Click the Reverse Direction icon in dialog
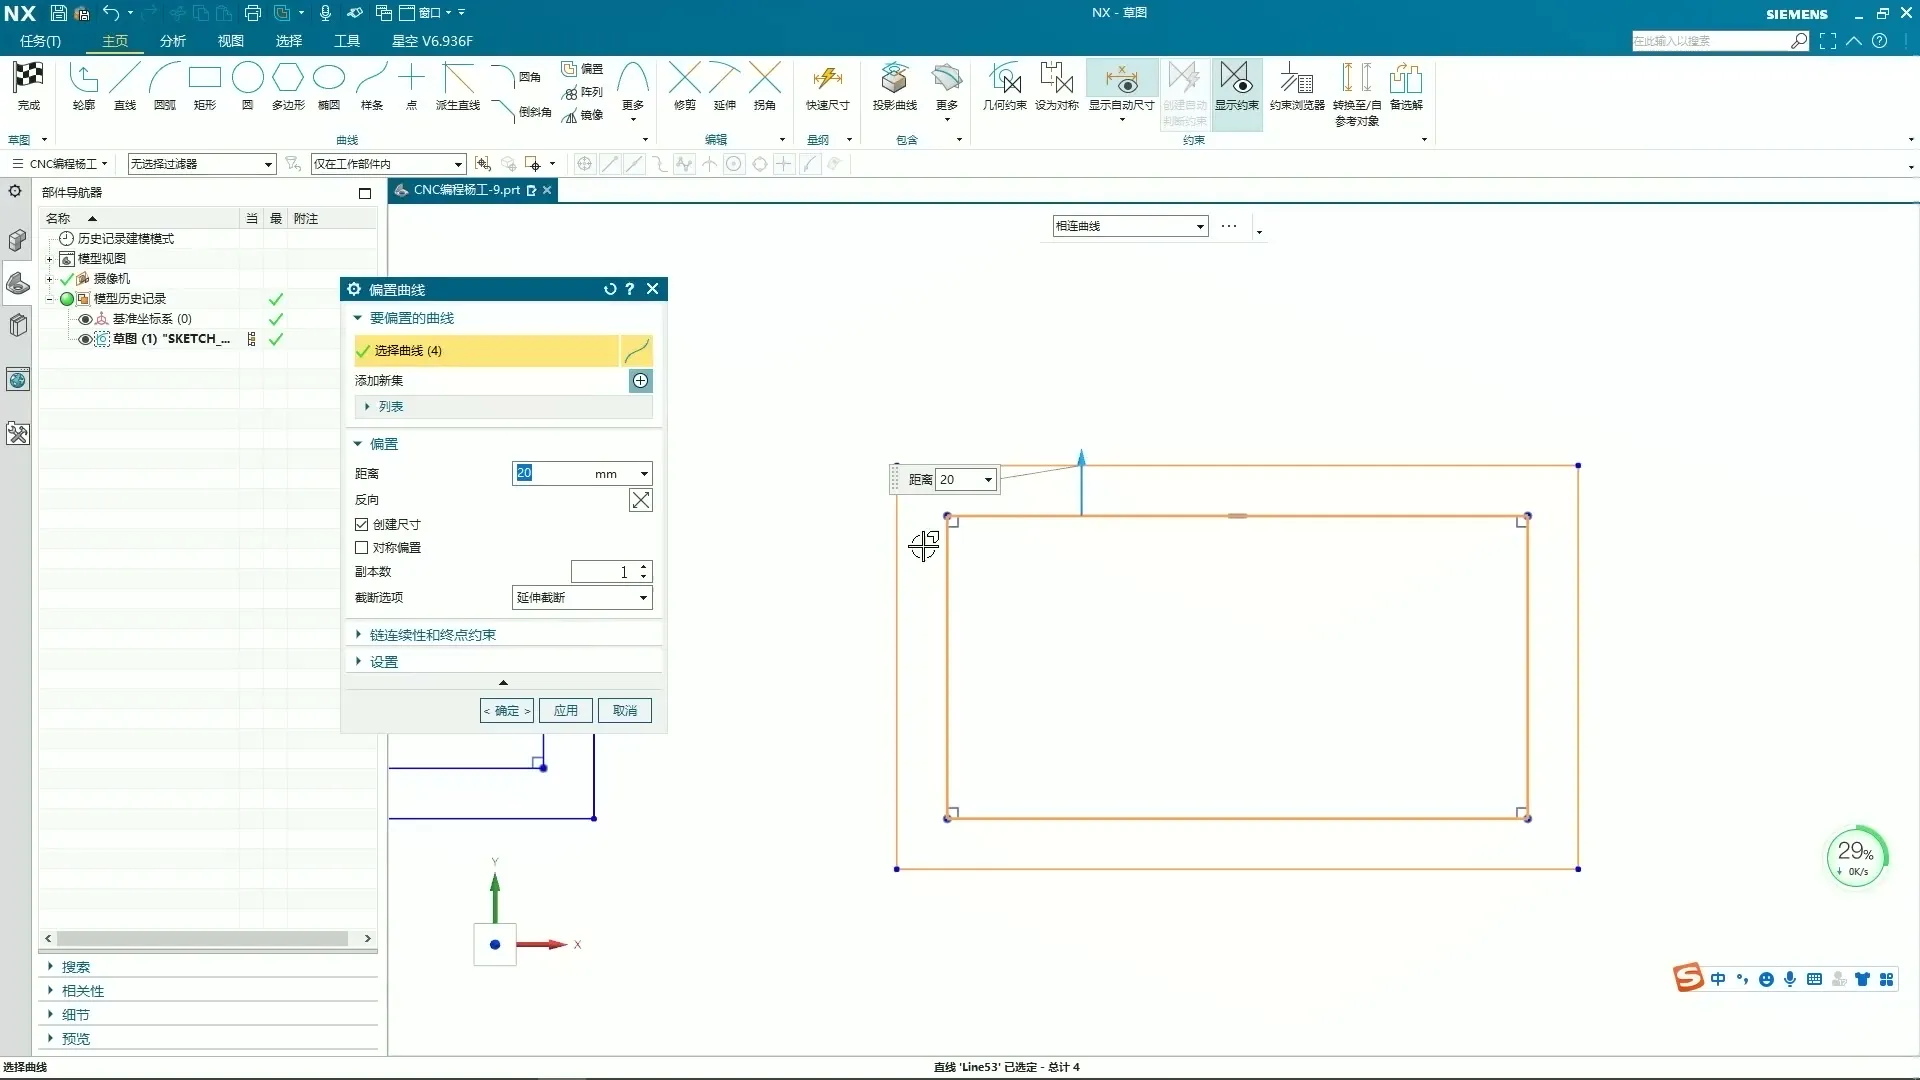1920x1080 pixels. coord(640,500)
